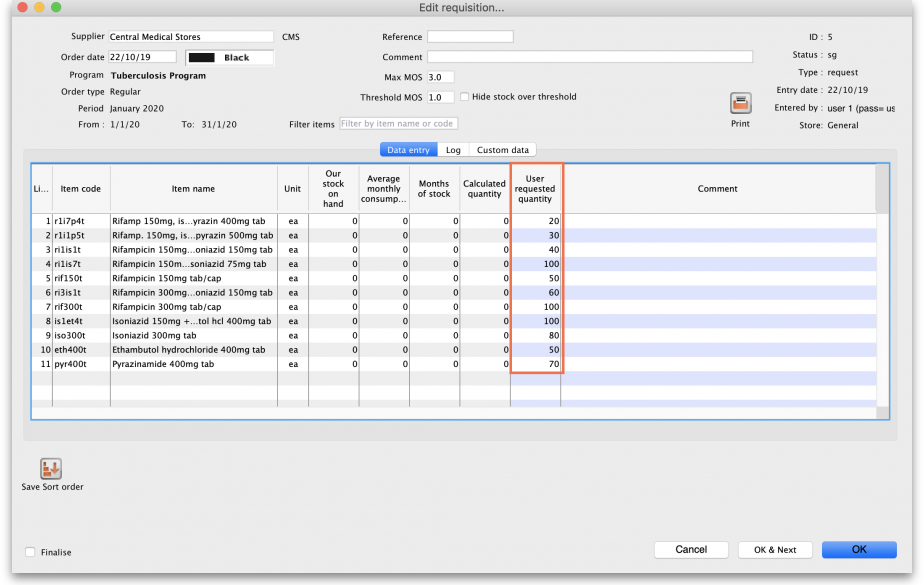Click the OK & Next button
The width and height of the screenshot is (924, 585).
(x=775, y=549)
